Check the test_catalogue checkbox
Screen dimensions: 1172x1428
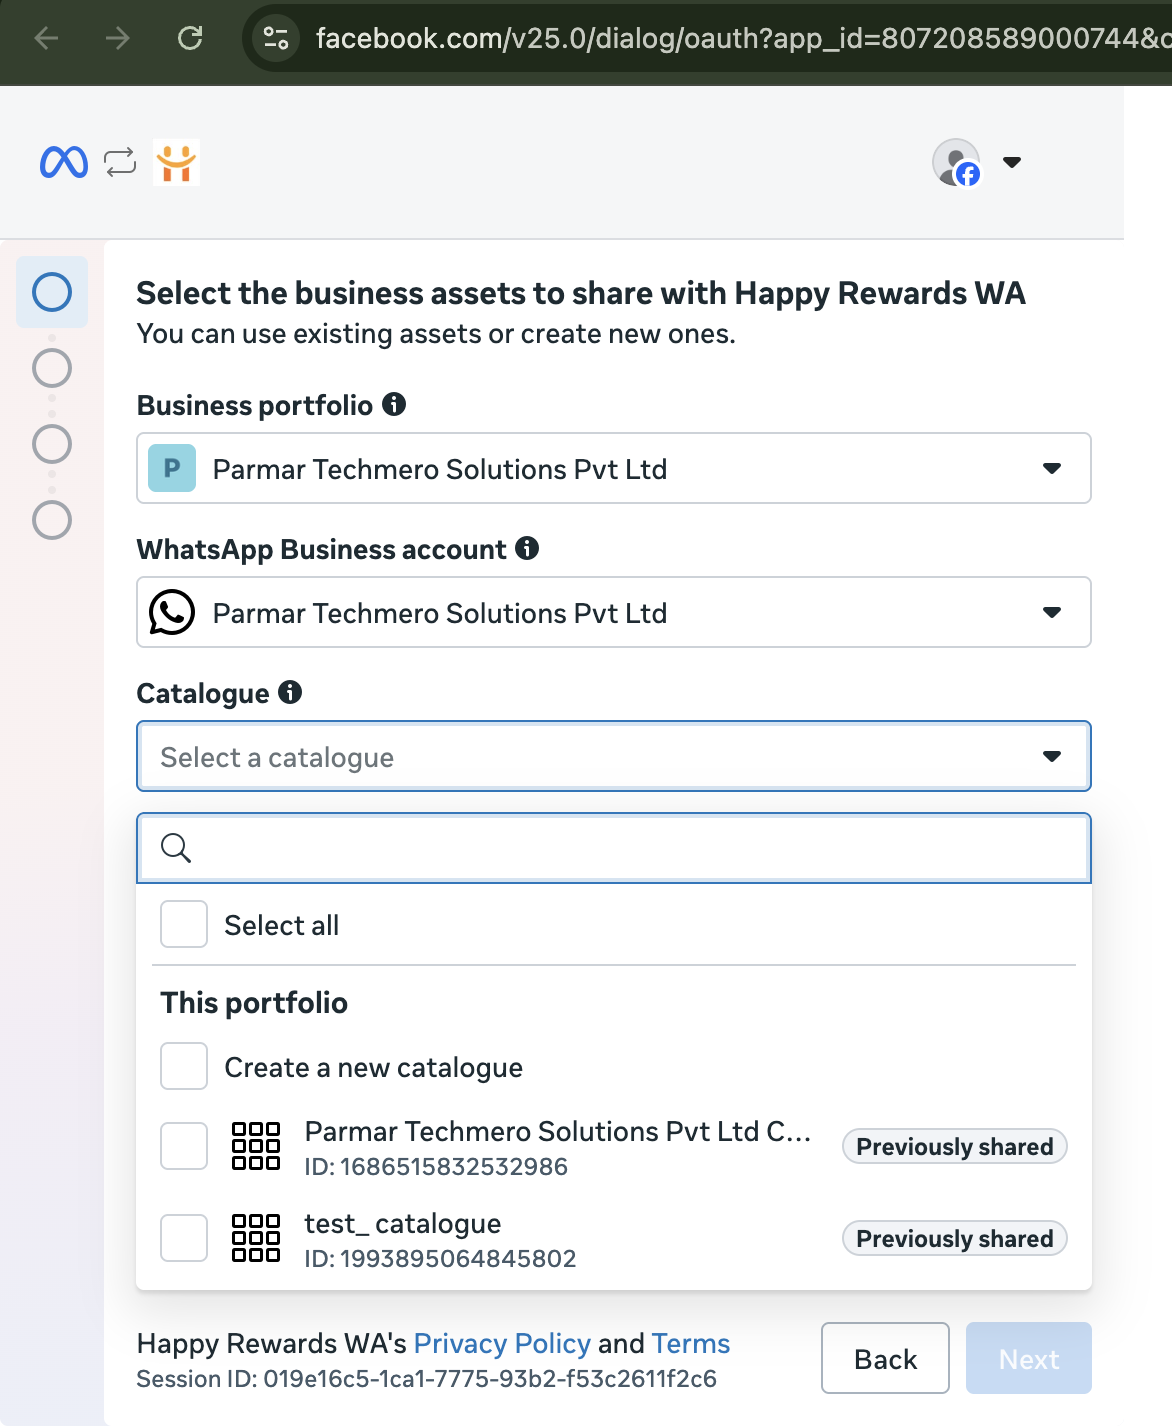point(184,1238)
